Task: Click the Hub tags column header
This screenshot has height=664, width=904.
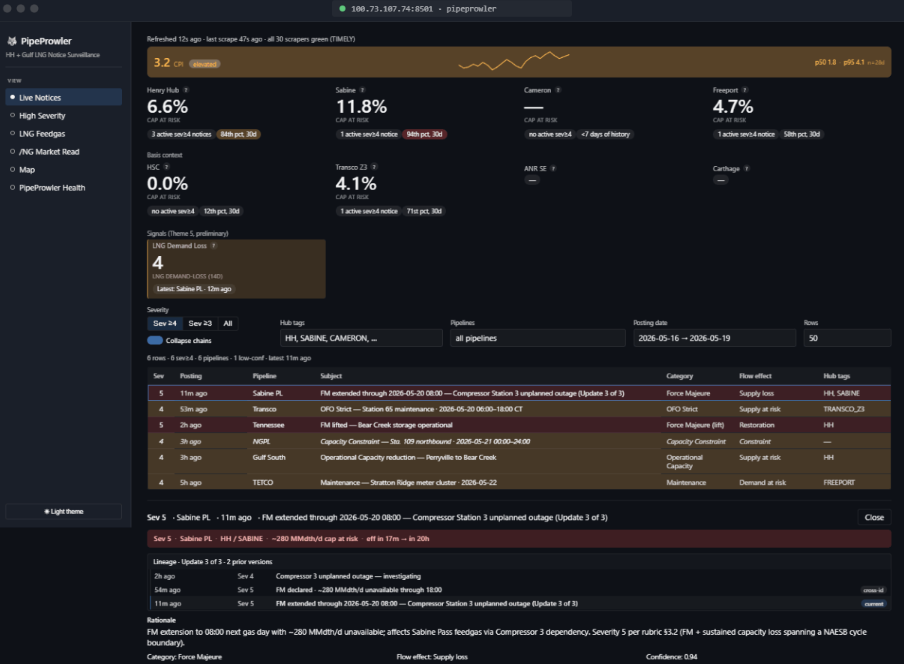Action: 837,376
